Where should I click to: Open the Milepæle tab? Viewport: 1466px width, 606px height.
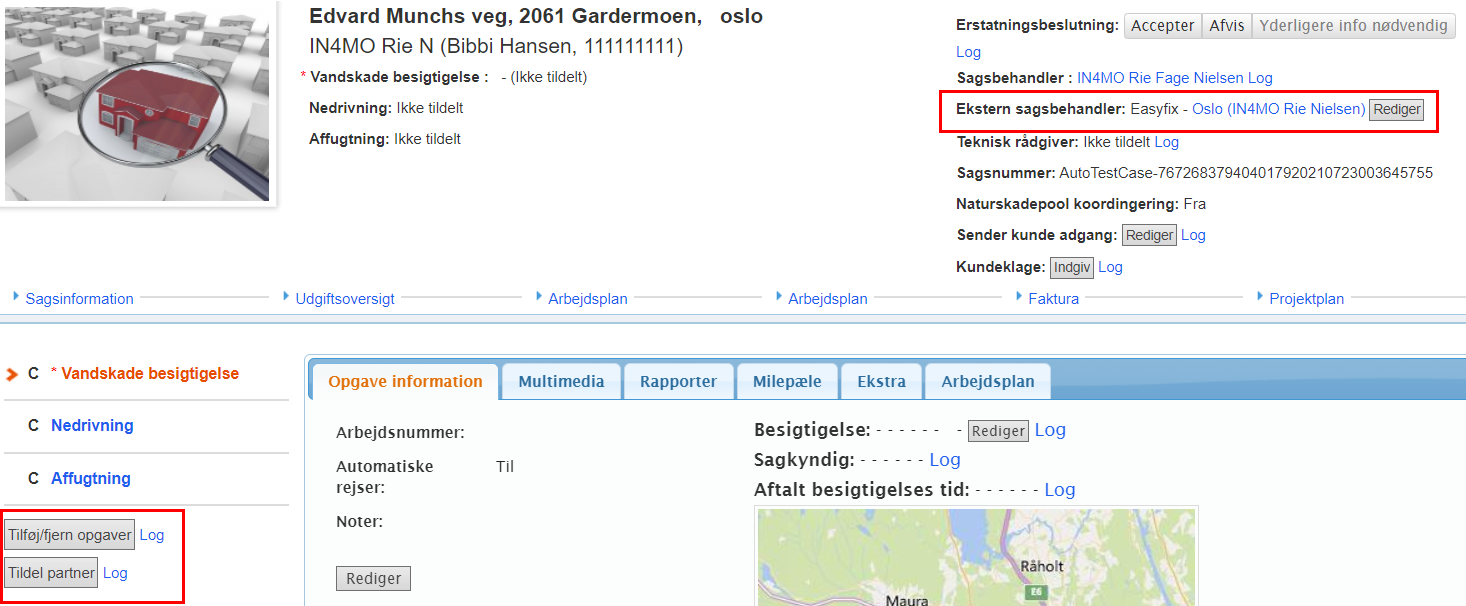tap(785, 381)
